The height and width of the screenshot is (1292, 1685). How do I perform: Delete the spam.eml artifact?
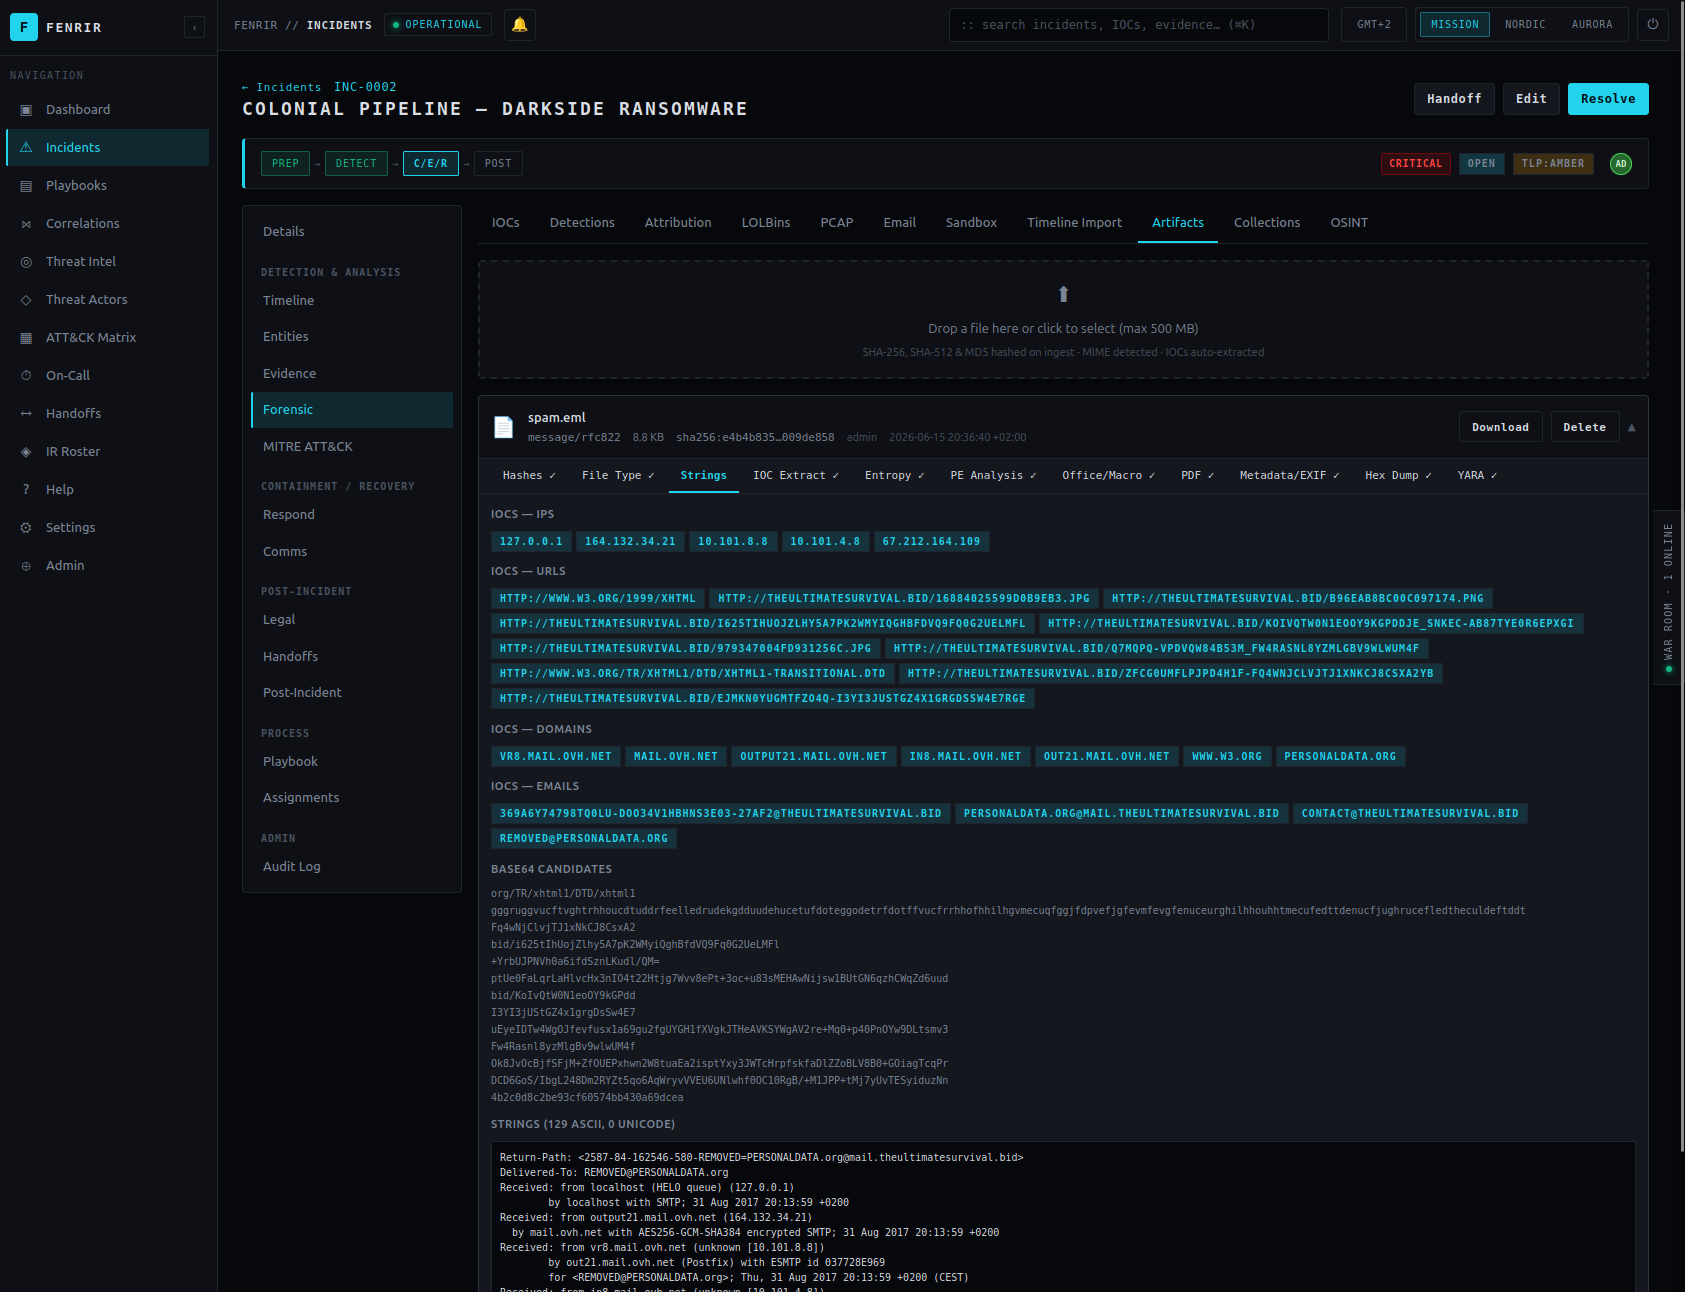(1585, 428)
